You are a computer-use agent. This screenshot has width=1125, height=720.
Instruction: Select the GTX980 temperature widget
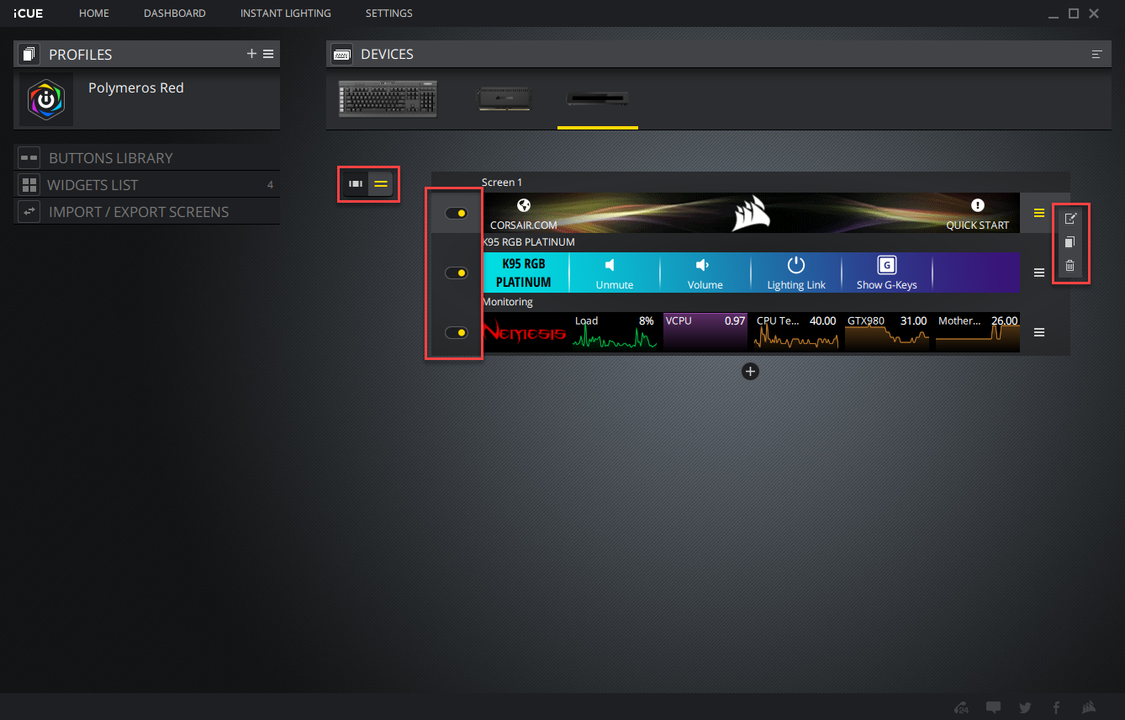887,332
